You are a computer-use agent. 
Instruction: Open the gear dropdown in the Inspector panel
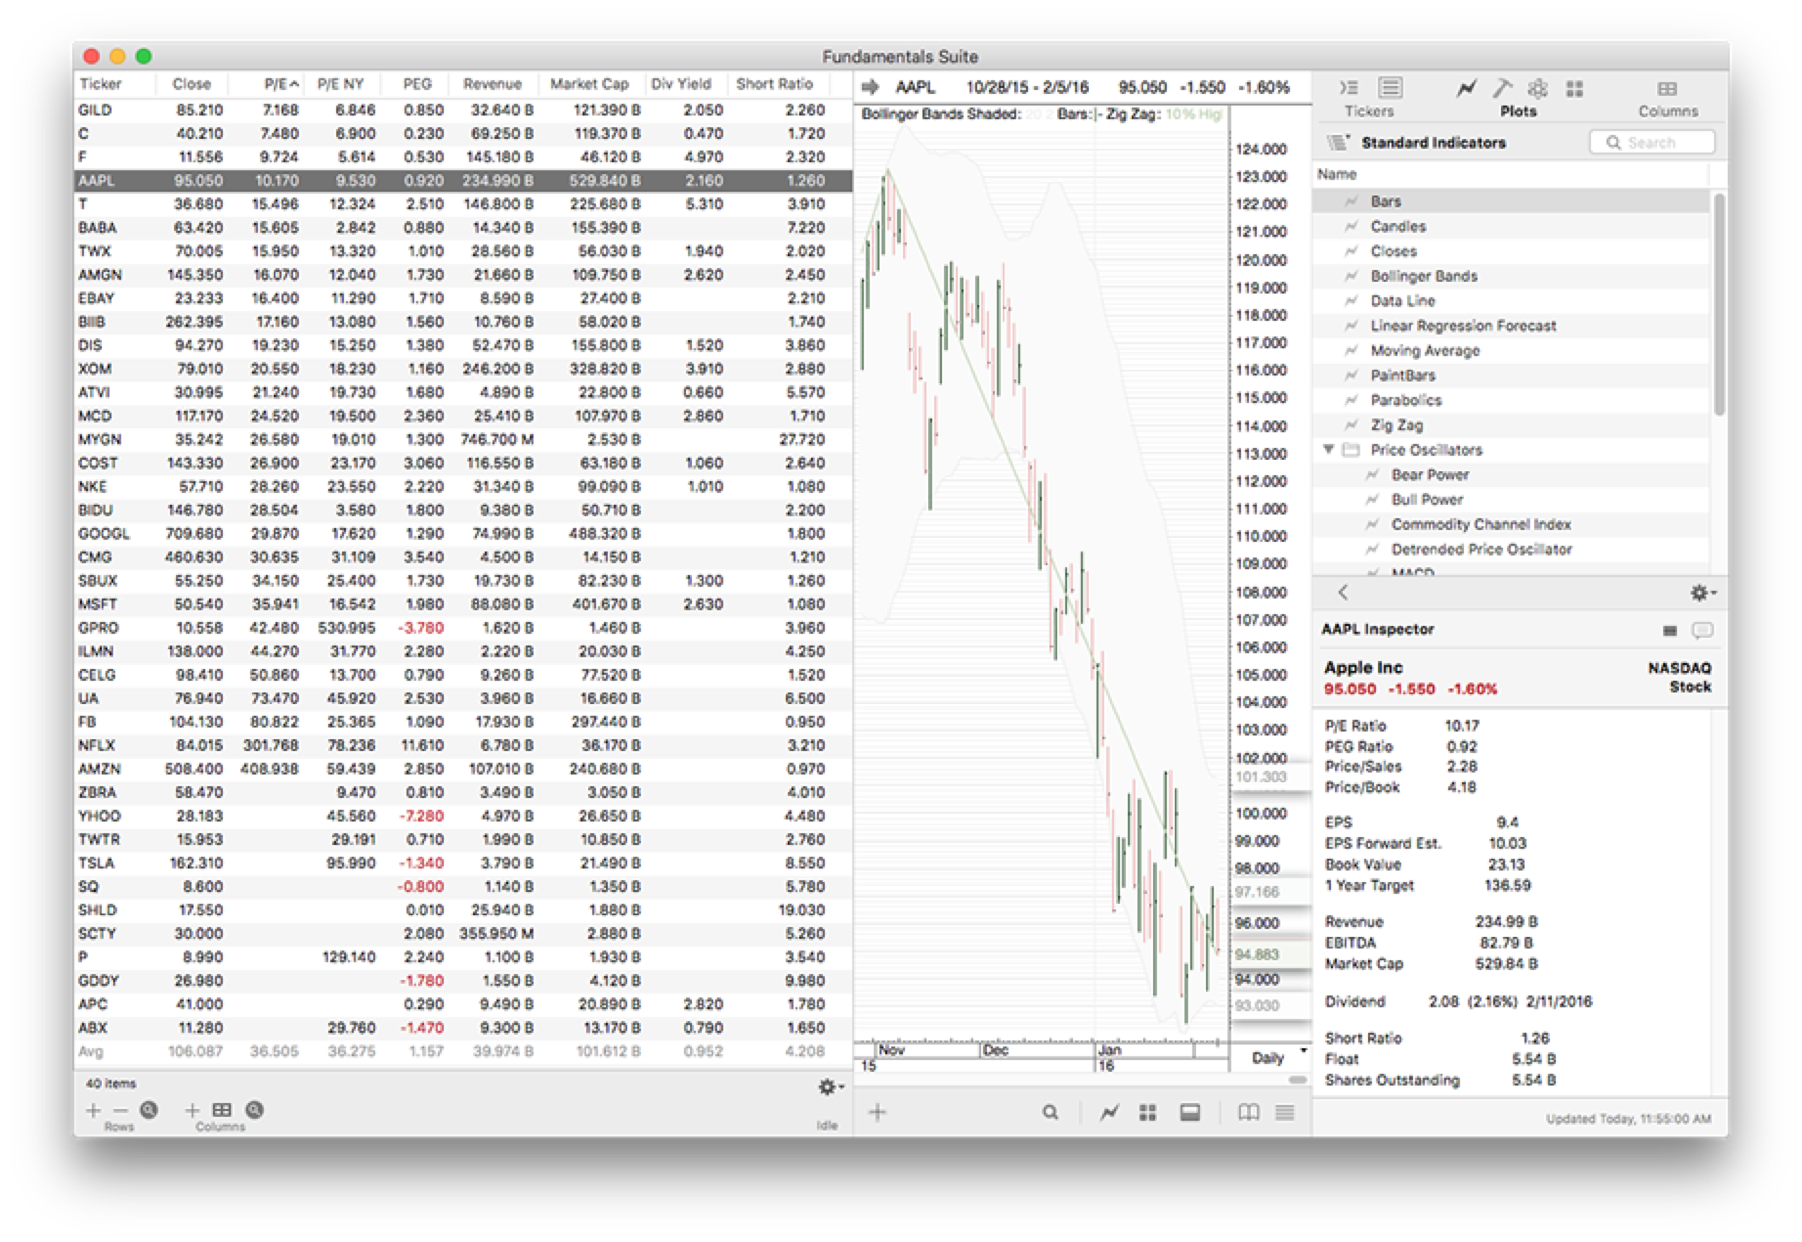pyautogui.click(x=1701, y=592)
